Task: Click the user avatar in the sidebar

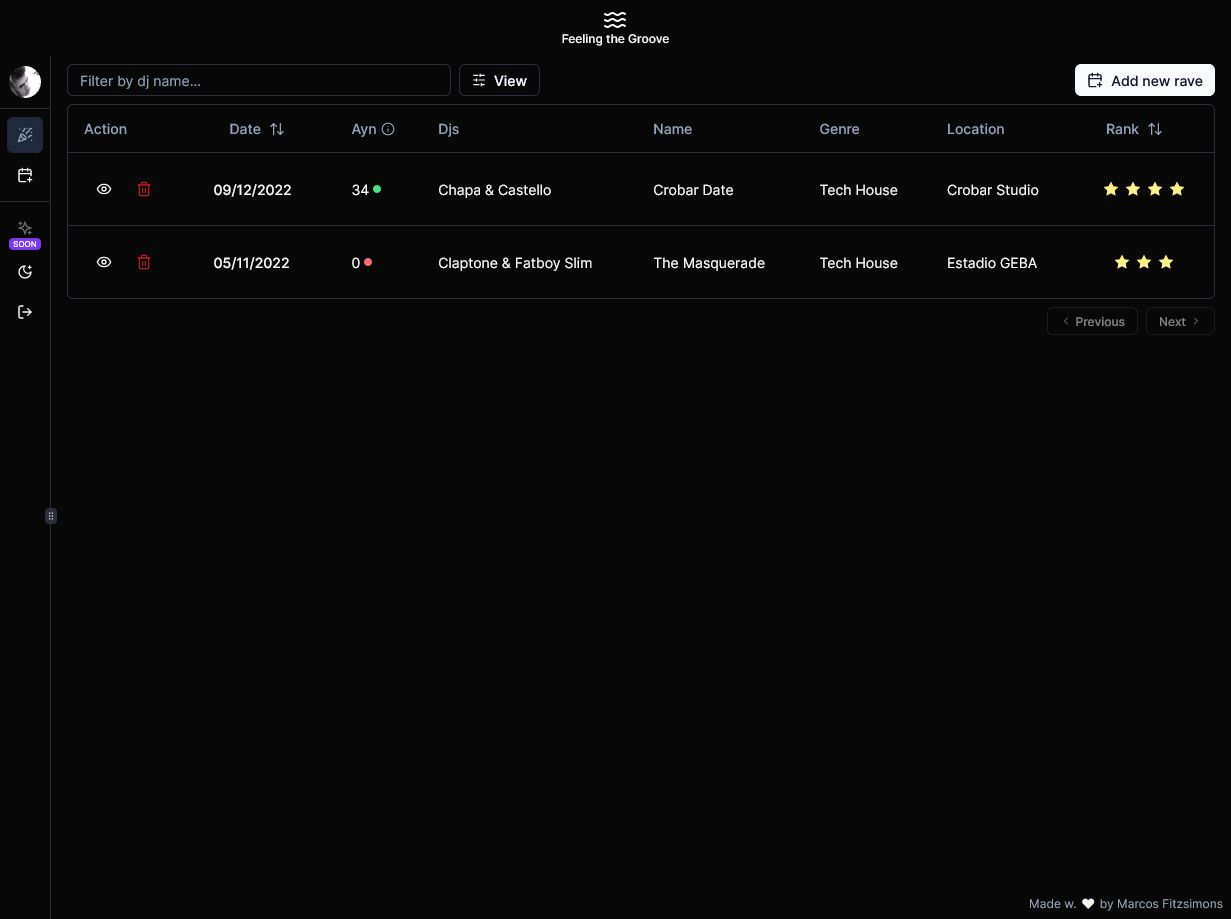Action: pos(25,82)
